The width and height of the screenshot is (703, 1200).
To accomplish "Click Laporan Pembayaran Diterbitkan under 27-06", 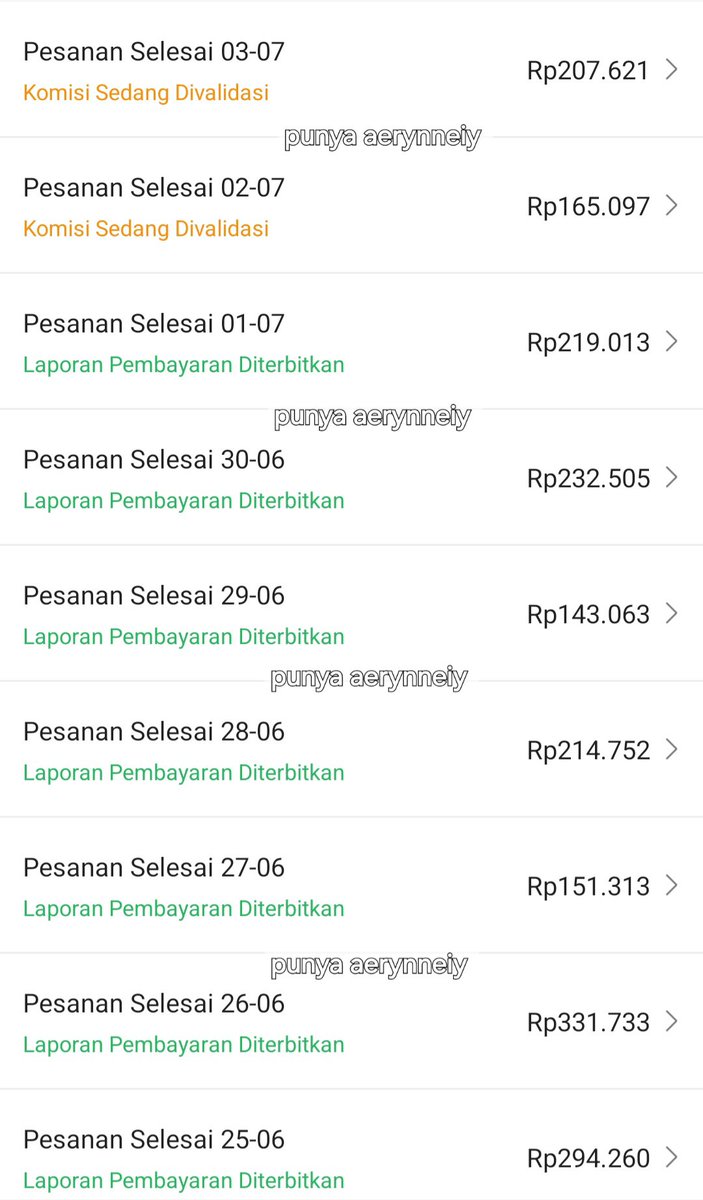I will tap(184, 909).
